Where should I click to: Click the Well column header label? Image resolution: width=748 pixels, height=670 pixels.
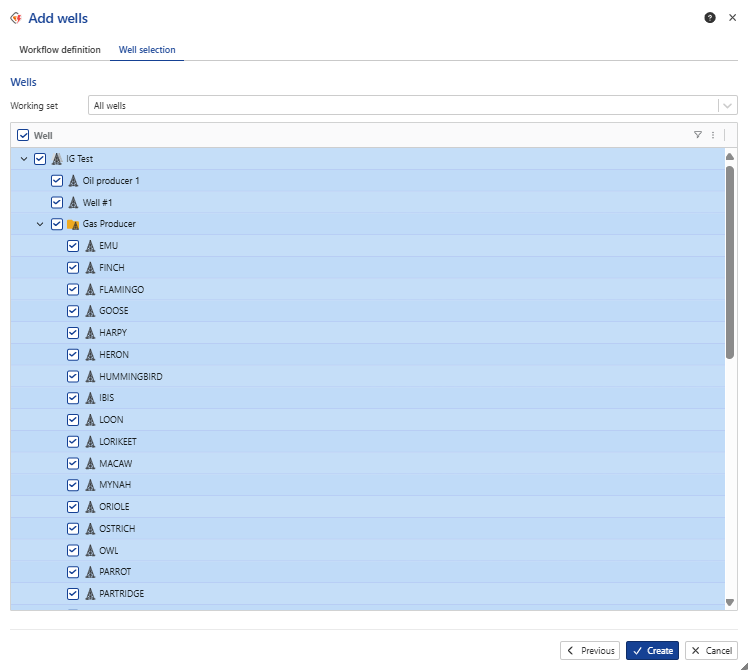click(43, 136)
